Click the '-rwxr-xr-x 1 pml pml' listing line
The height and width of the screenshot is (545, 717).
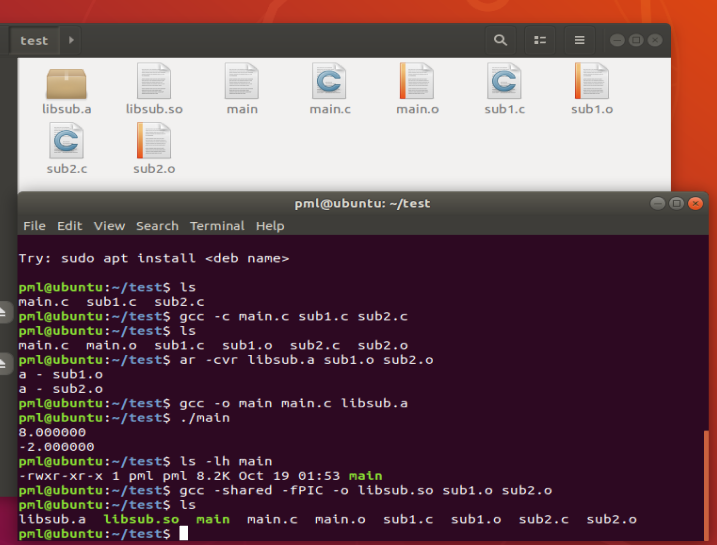[x=200, y=476]
